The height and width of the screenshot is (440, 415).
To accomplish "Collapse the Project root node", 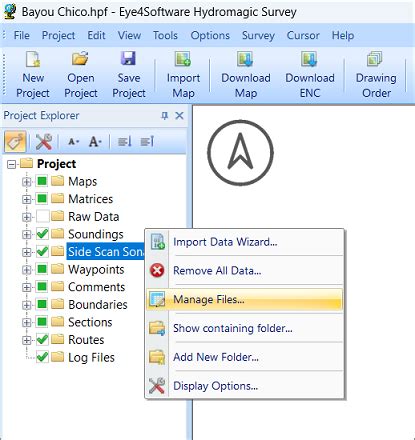I will coord(12,164).
